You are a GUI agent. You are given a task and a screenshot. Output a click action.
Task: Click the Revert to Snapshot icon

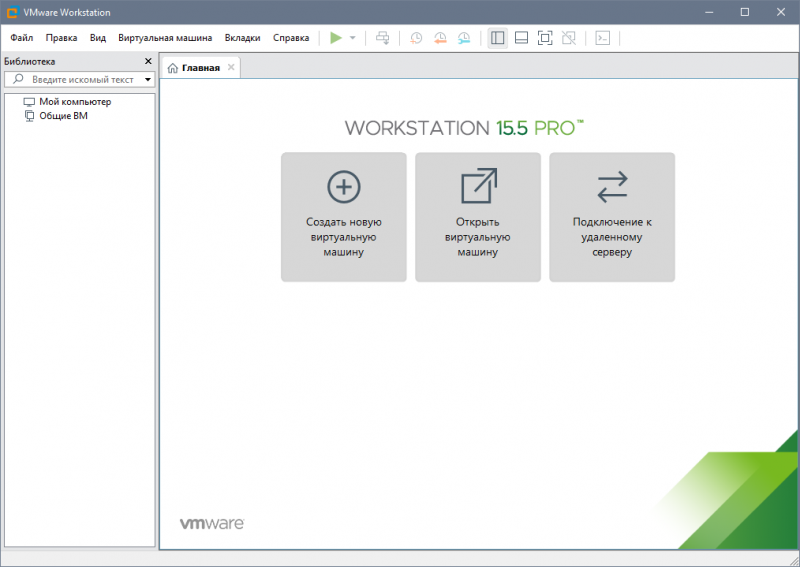[440, 38]
